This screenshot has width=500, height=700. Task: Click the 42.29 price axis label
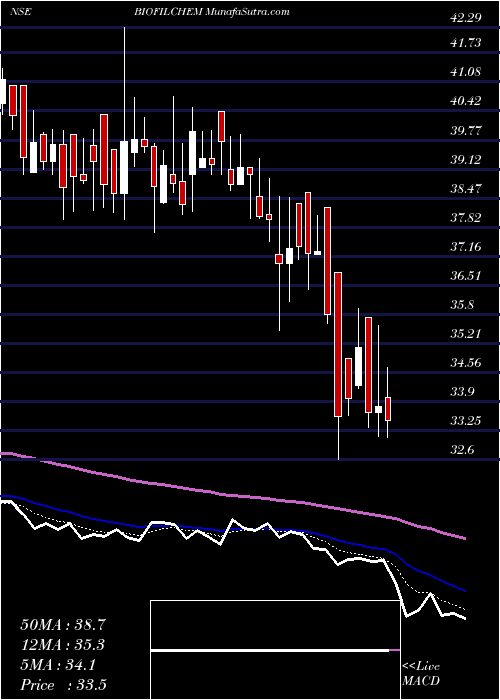tap(466, 18)
